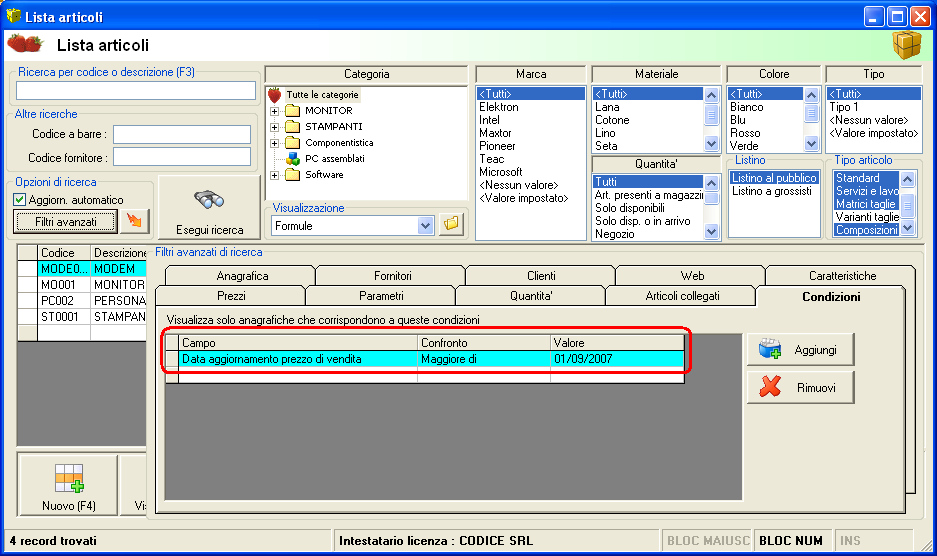Click the Codice a barre input field

182,134
